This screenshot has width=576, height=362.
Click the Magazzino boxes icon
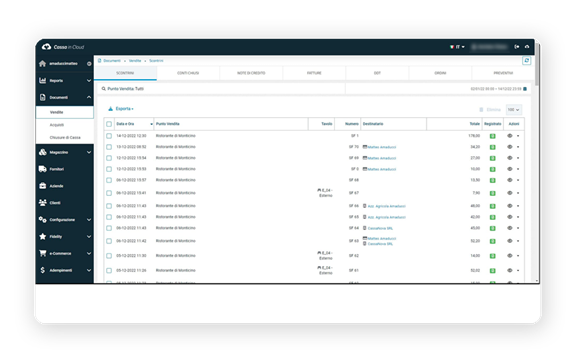click(43, 152)
